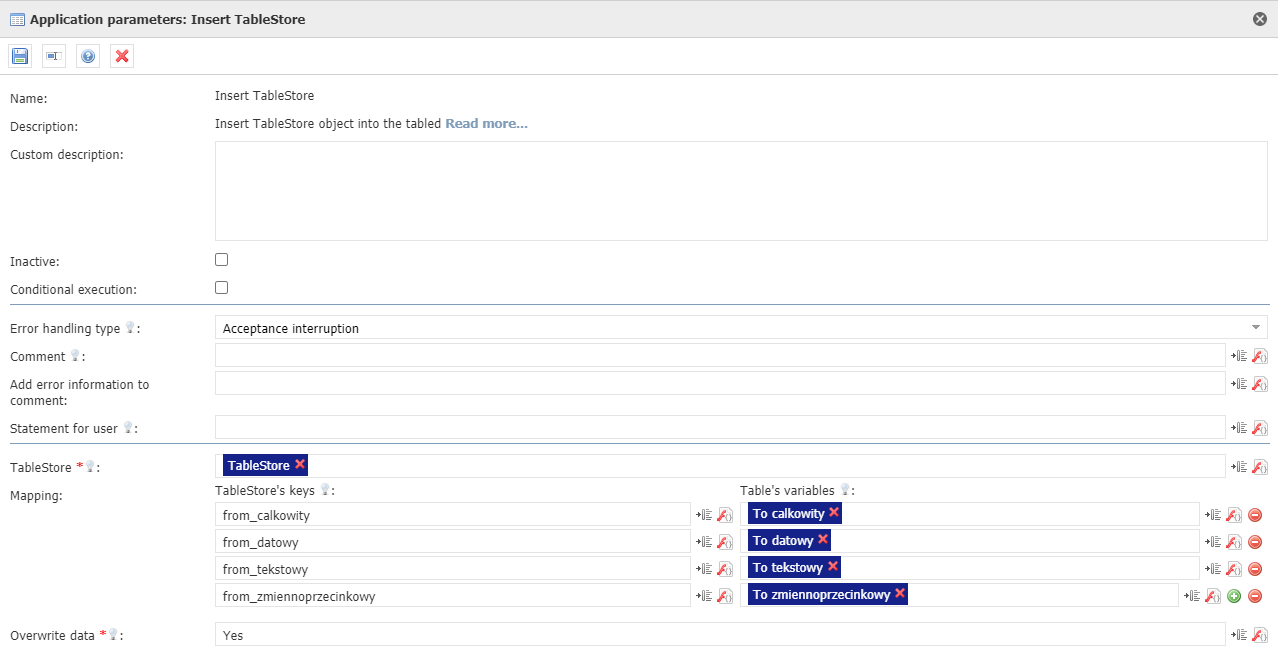Show the Comment label hint bulb
The width and height of the screenshot is (1278, 658).
click(x=74, y=356)
